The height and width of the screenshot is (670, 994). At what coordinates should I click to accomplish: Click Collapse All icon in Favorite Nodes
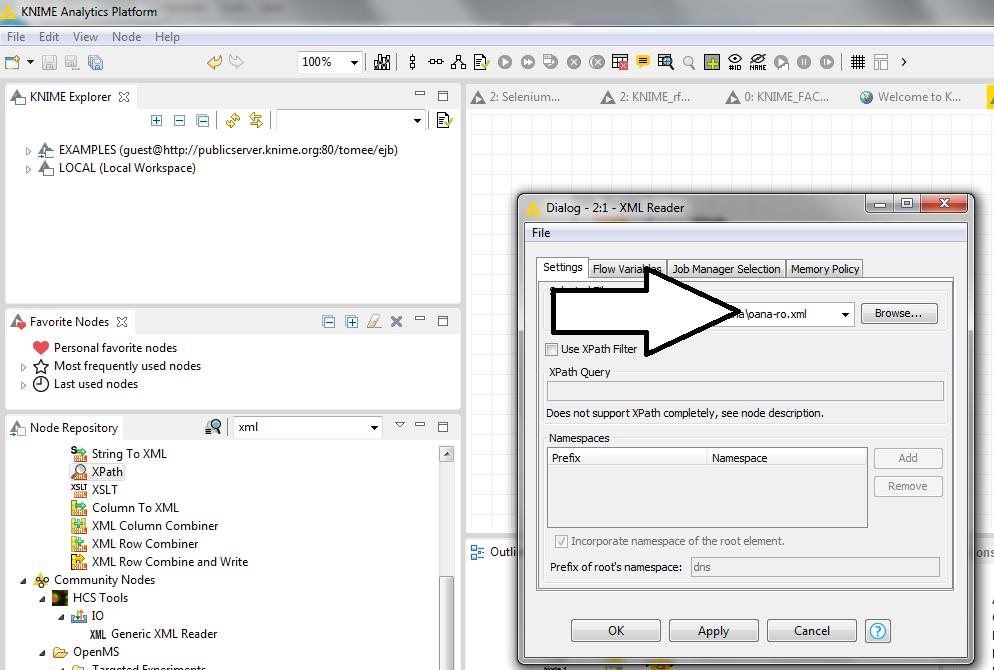point(328,321)
